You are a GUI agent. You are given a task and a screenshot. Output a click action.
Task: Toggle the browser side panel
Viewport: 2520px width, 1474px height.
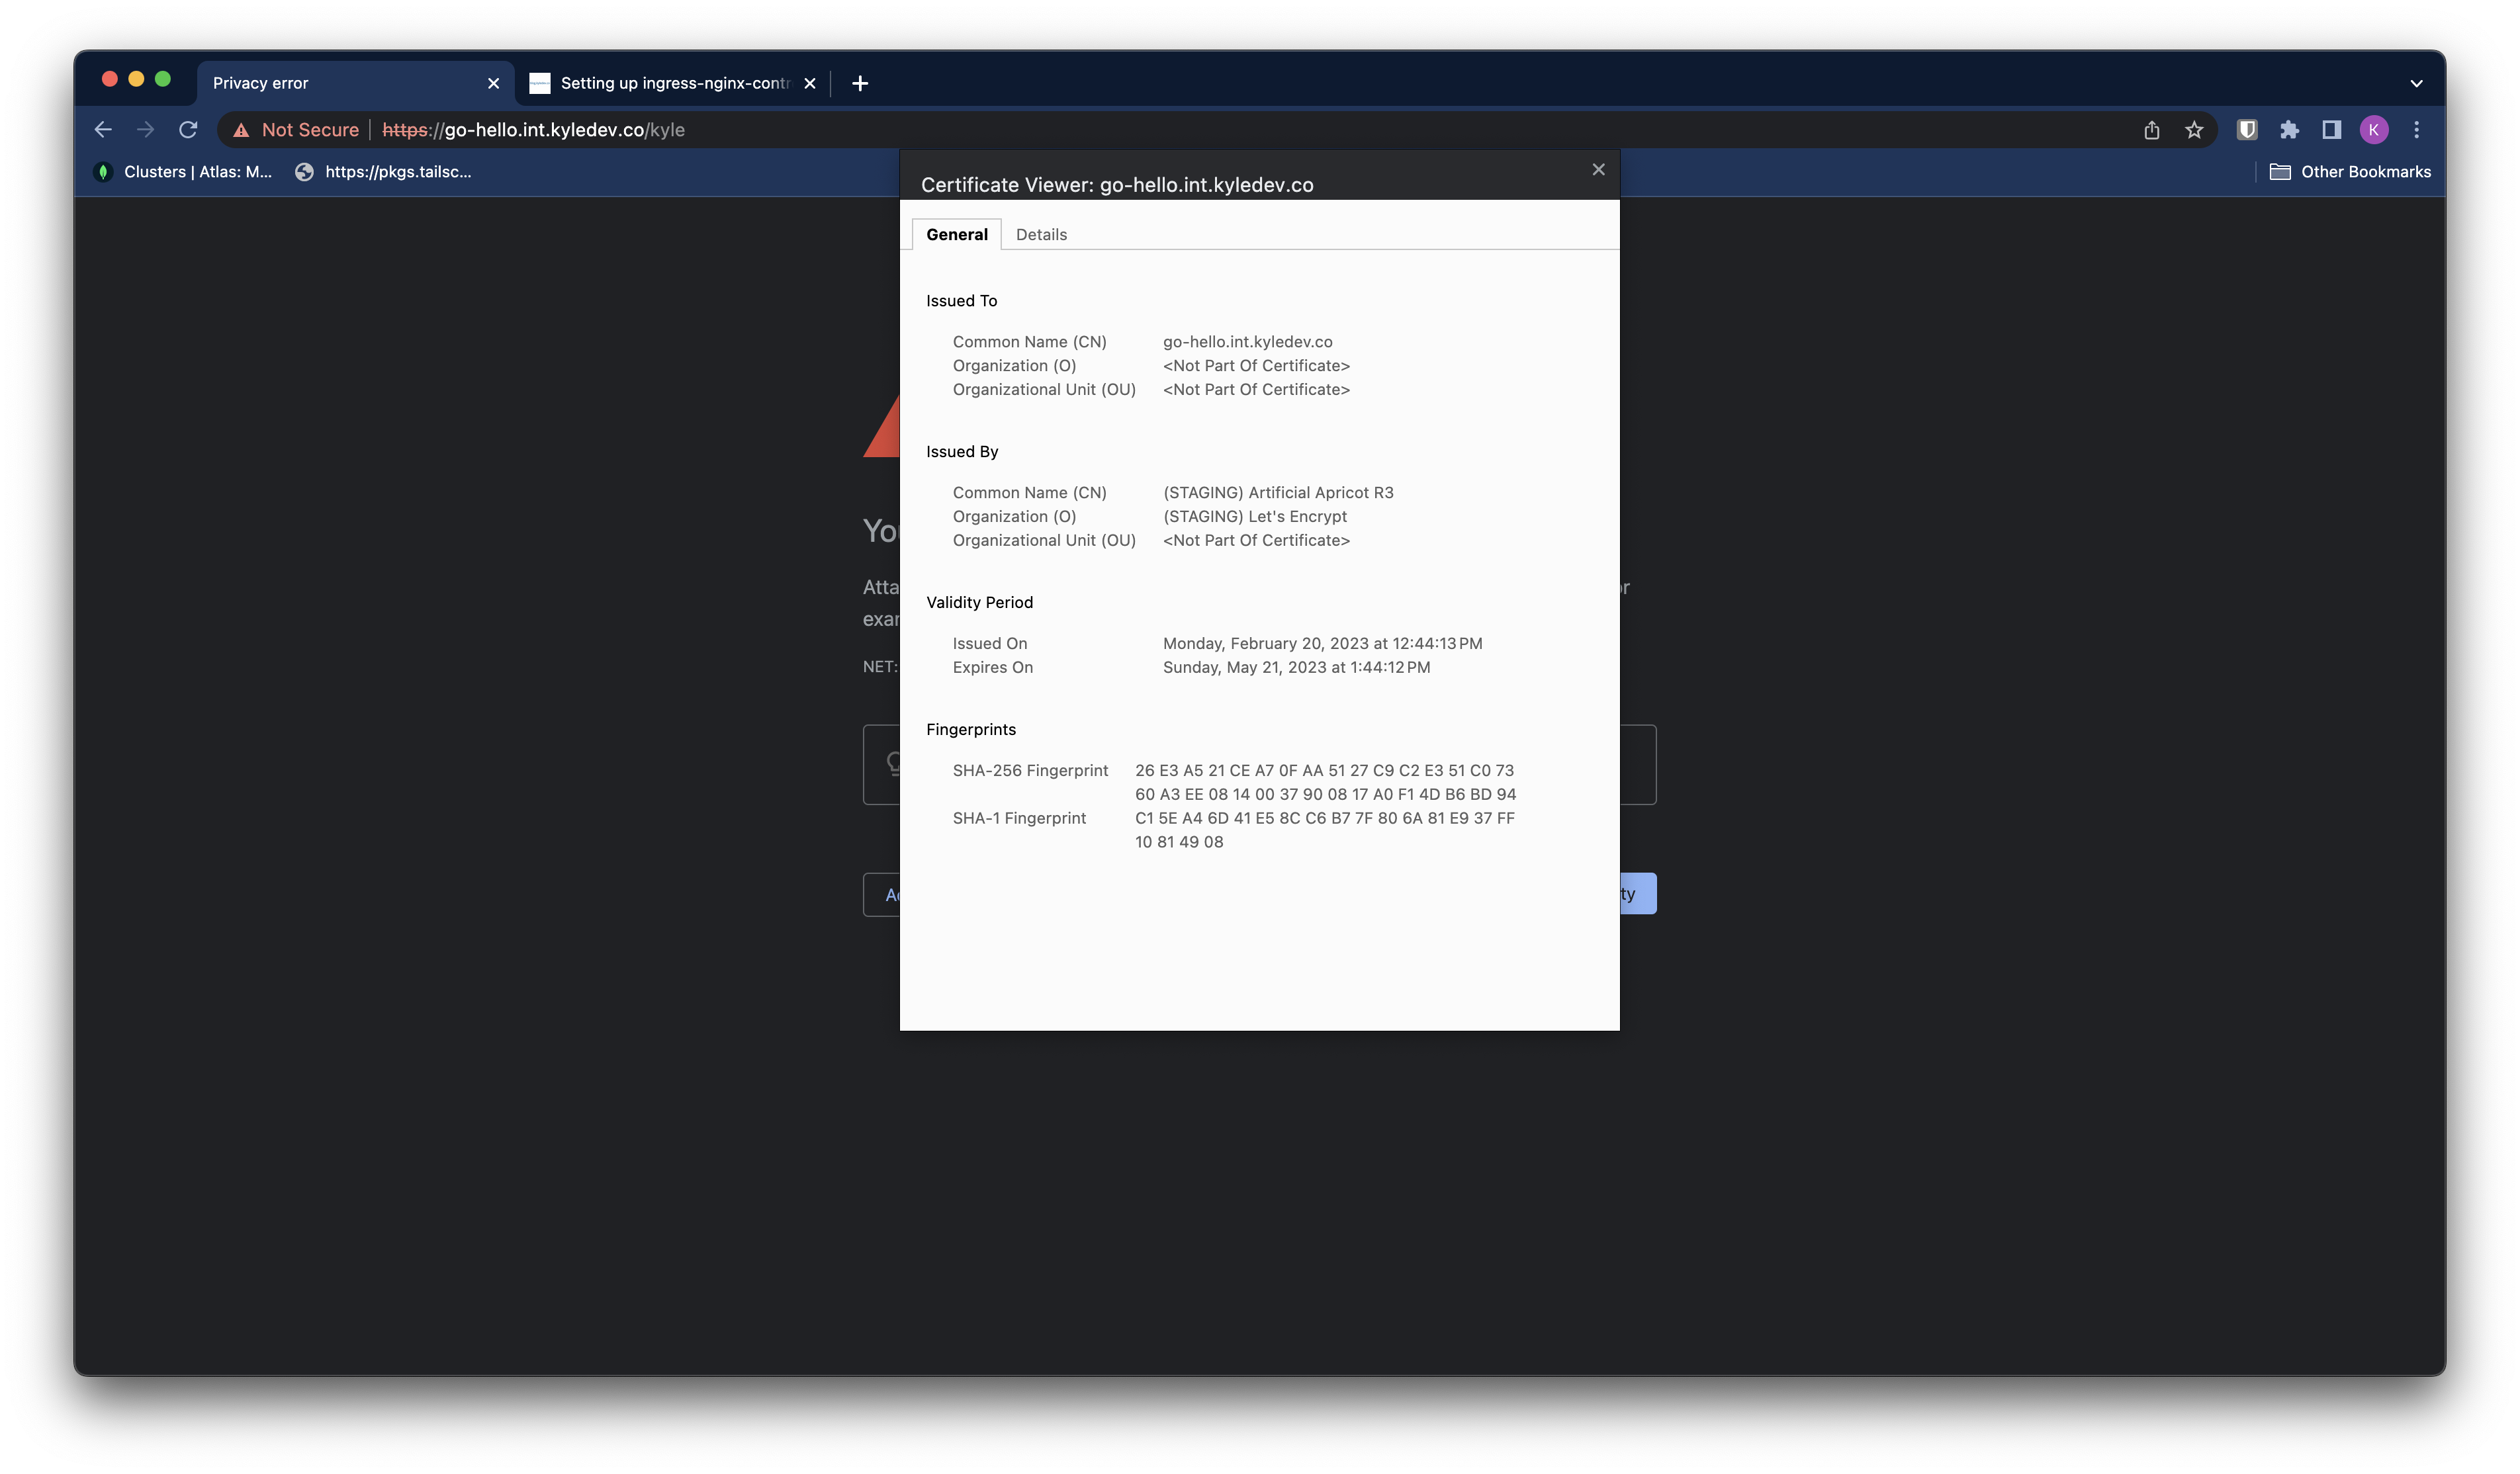(x=2331, y=130)
